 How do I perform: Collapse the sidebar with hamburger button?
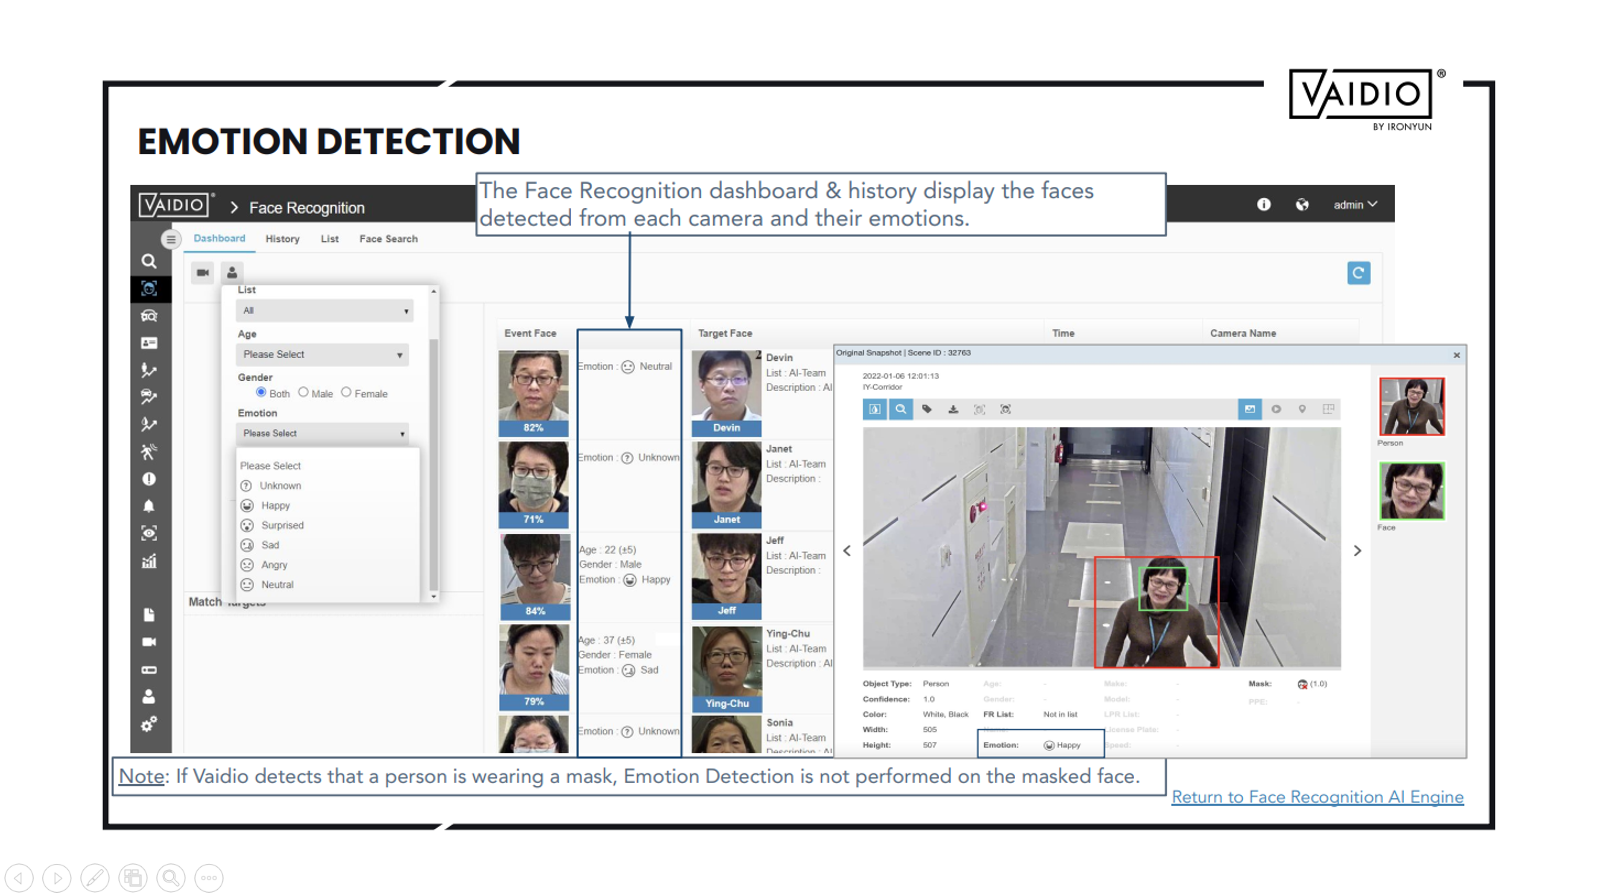(171, 239)
